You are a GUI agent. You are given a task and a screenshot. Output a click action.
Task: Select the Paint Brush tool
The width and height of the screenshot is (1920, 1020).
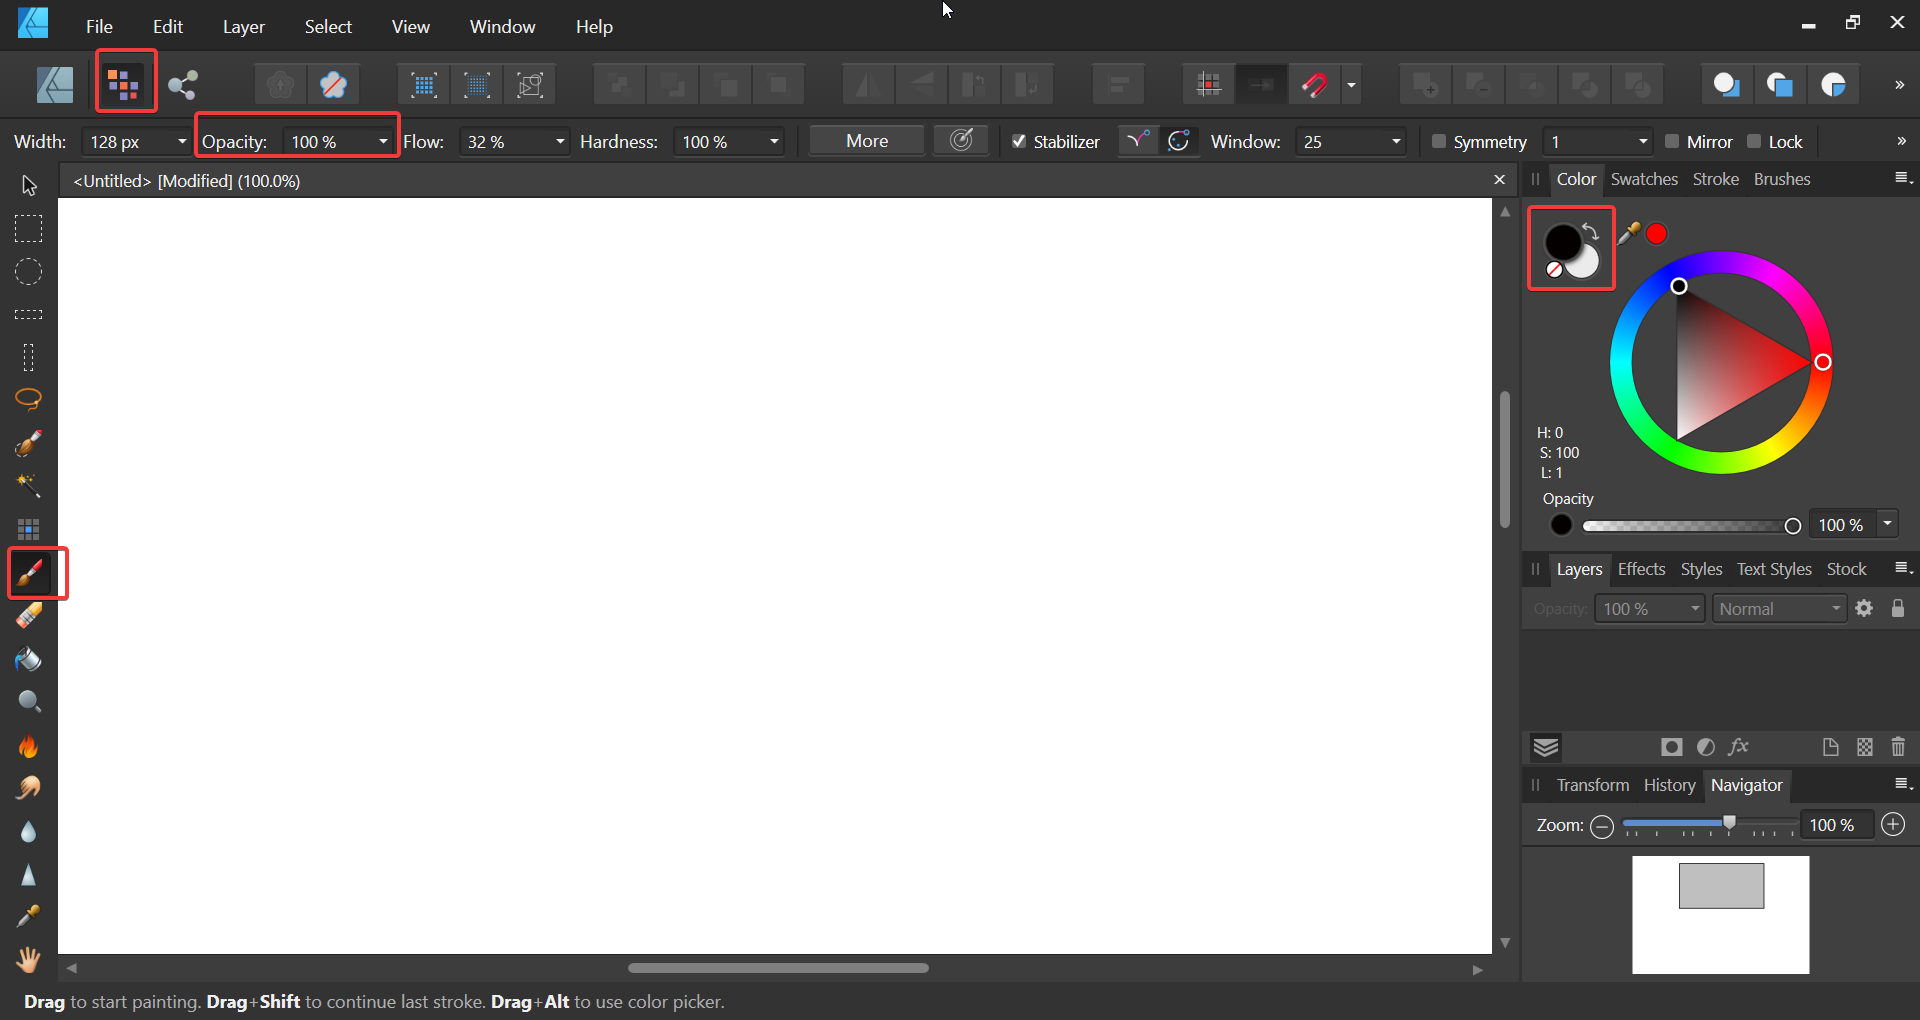tap(30, 573)
